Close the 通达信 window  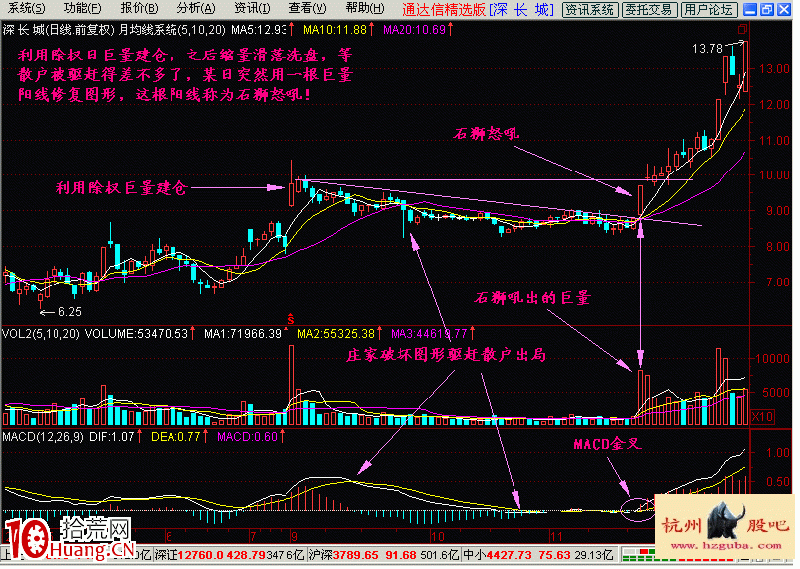click(x=784, y=9)
